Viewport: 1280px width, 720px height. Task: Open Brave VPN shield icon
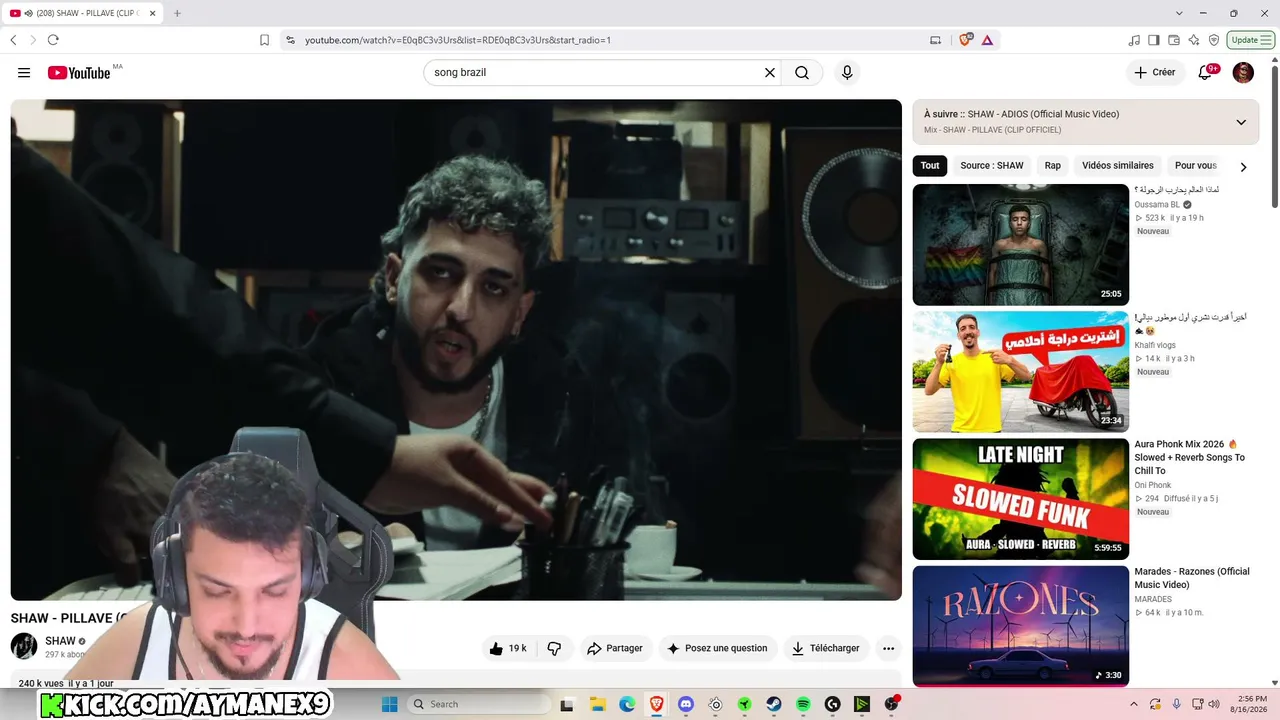(1214, 40)
